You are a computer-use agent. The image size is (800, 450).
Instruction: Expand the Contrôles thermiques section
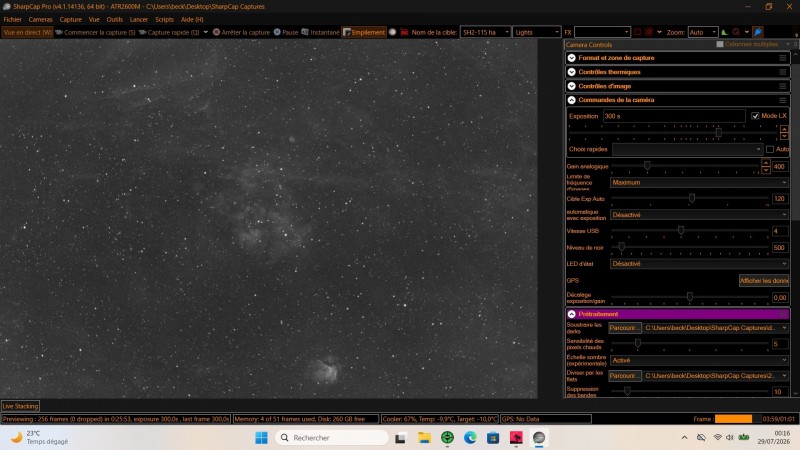pos(571,72)
